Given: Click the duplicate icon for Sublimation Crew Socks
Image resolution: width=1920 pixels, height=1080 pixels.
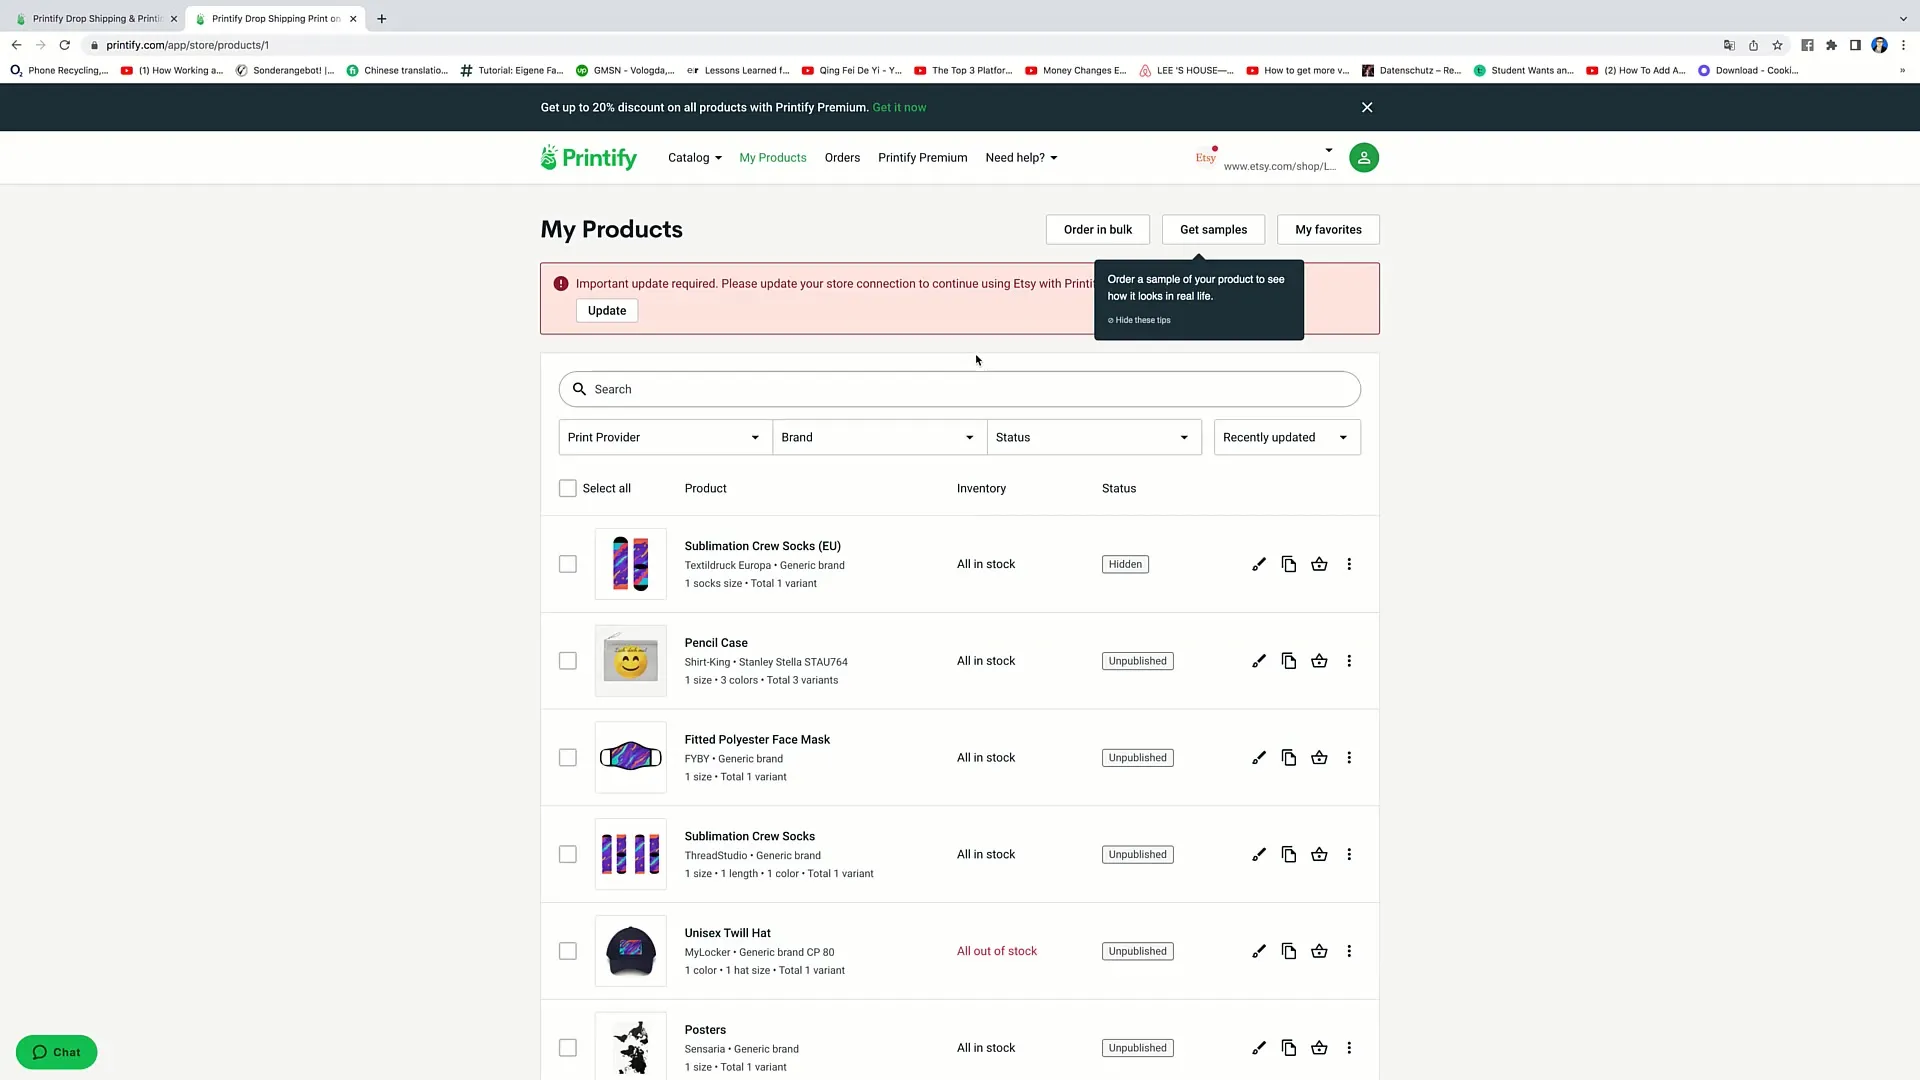Looking at the screenshot, I should tap(1288, 855).
